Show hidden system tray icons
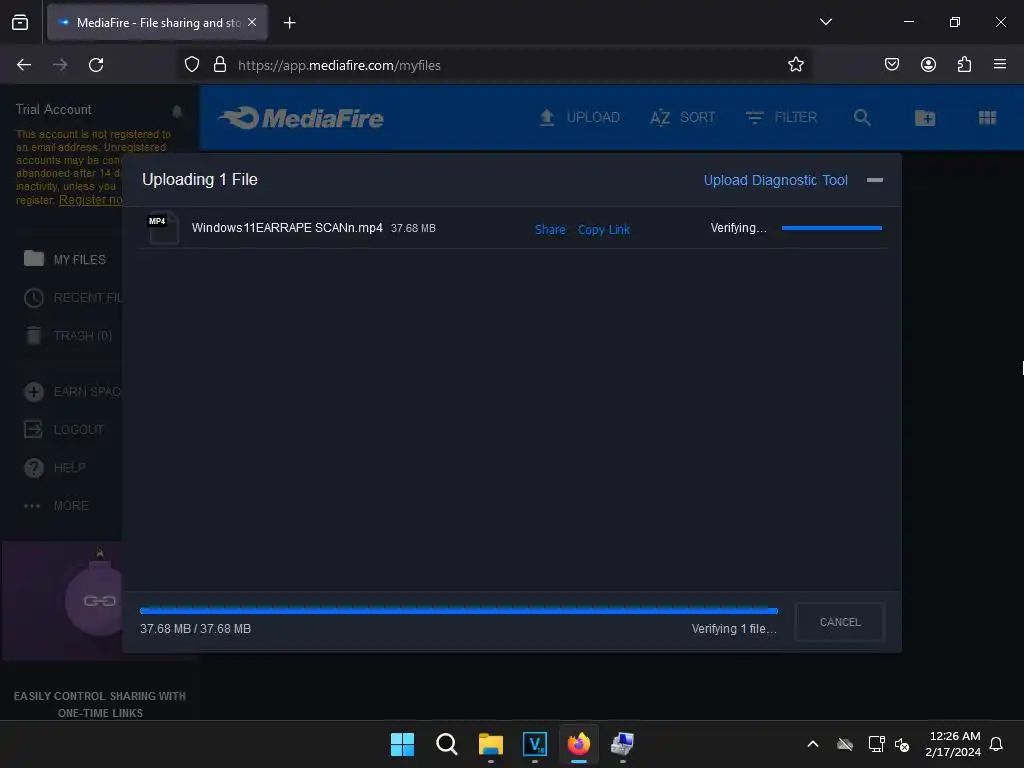 click(813, 744)
